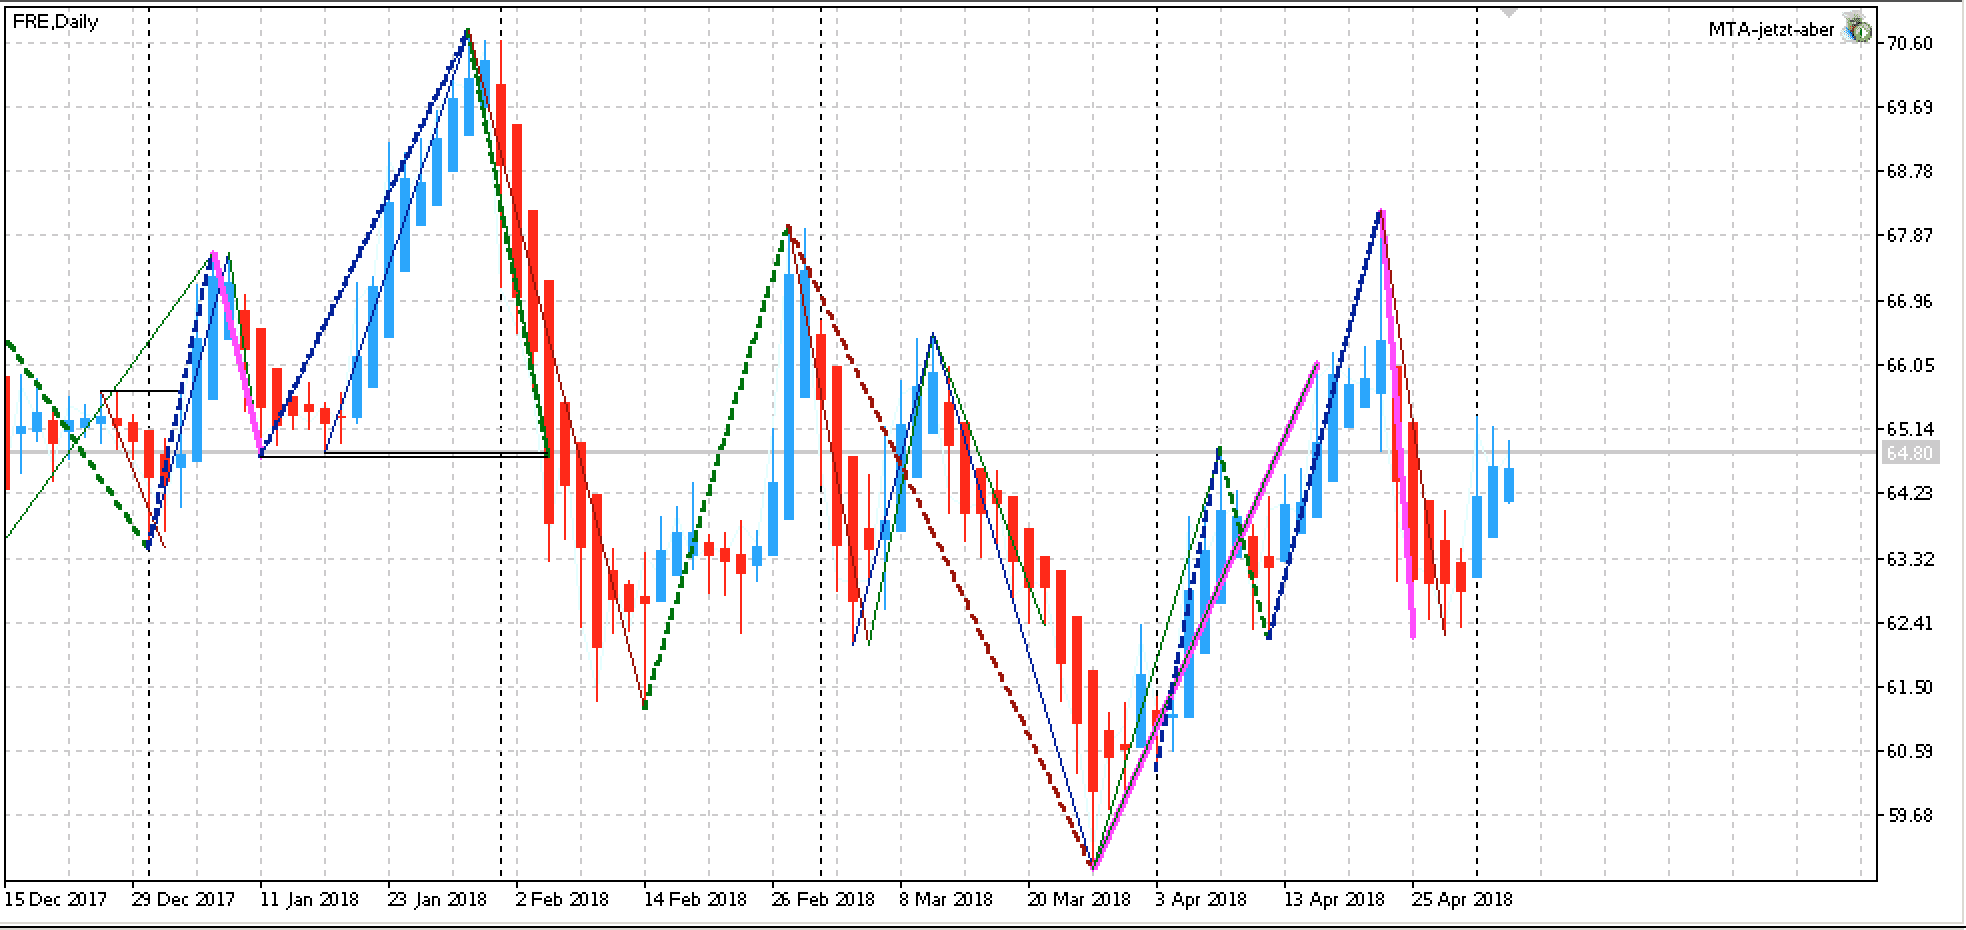Image resolution: width=1966 pixels, height=930 pixels.
Task: Click the 66.96 price axis label
Action: pos(1909,301)
